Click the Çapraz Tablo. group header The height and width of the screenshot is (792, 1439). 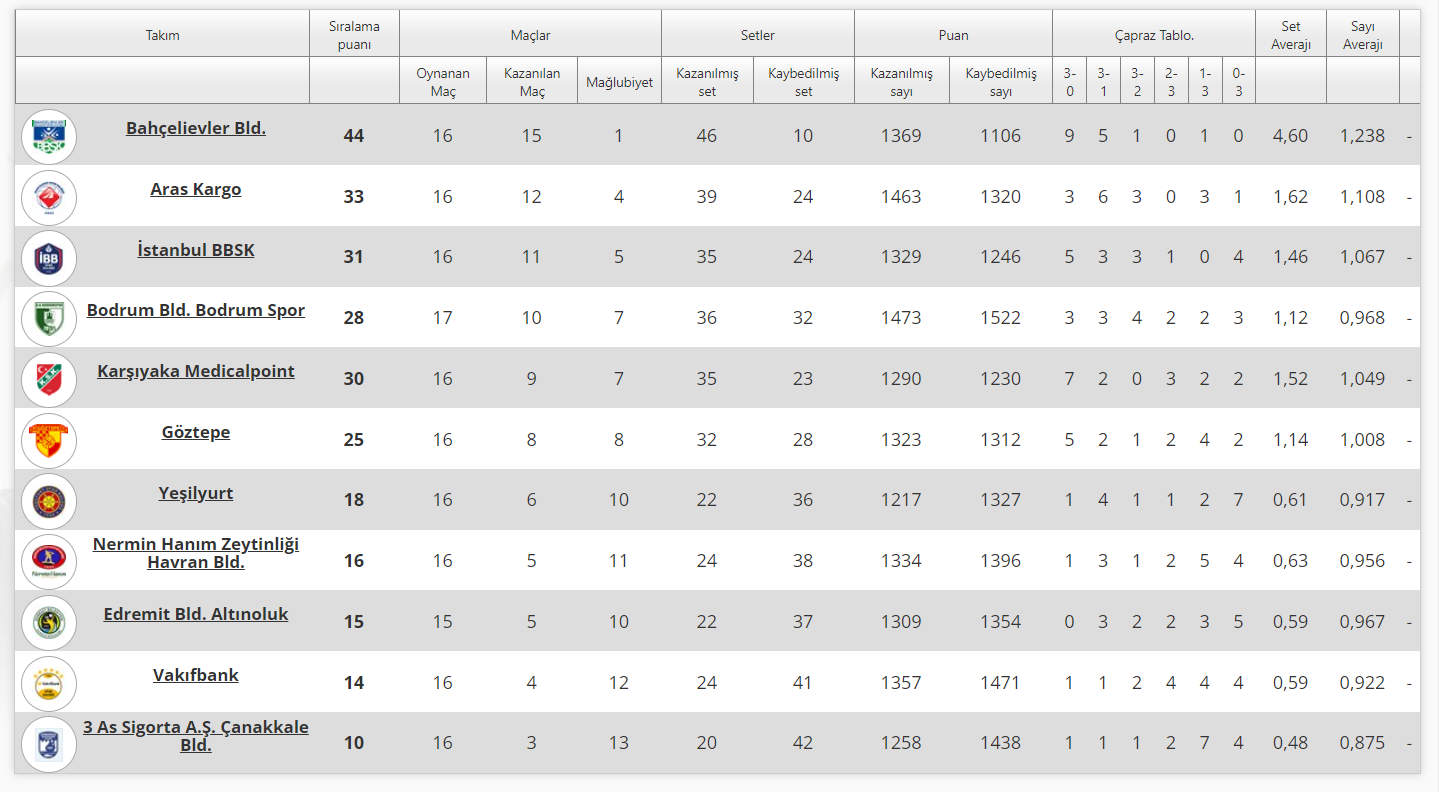[1154, 35]
